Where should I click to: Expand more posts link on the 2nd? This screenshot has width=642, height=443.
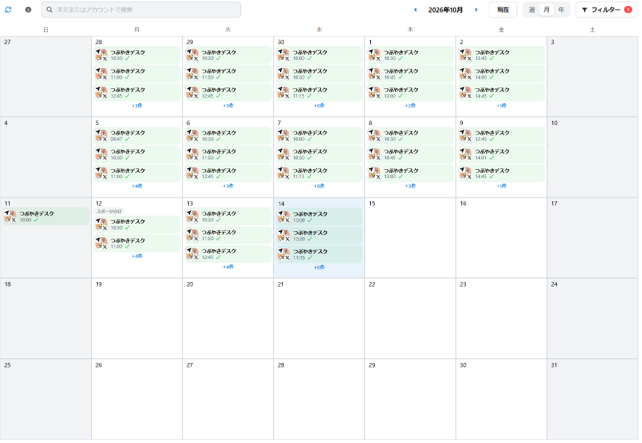click(x=502, y=106)
